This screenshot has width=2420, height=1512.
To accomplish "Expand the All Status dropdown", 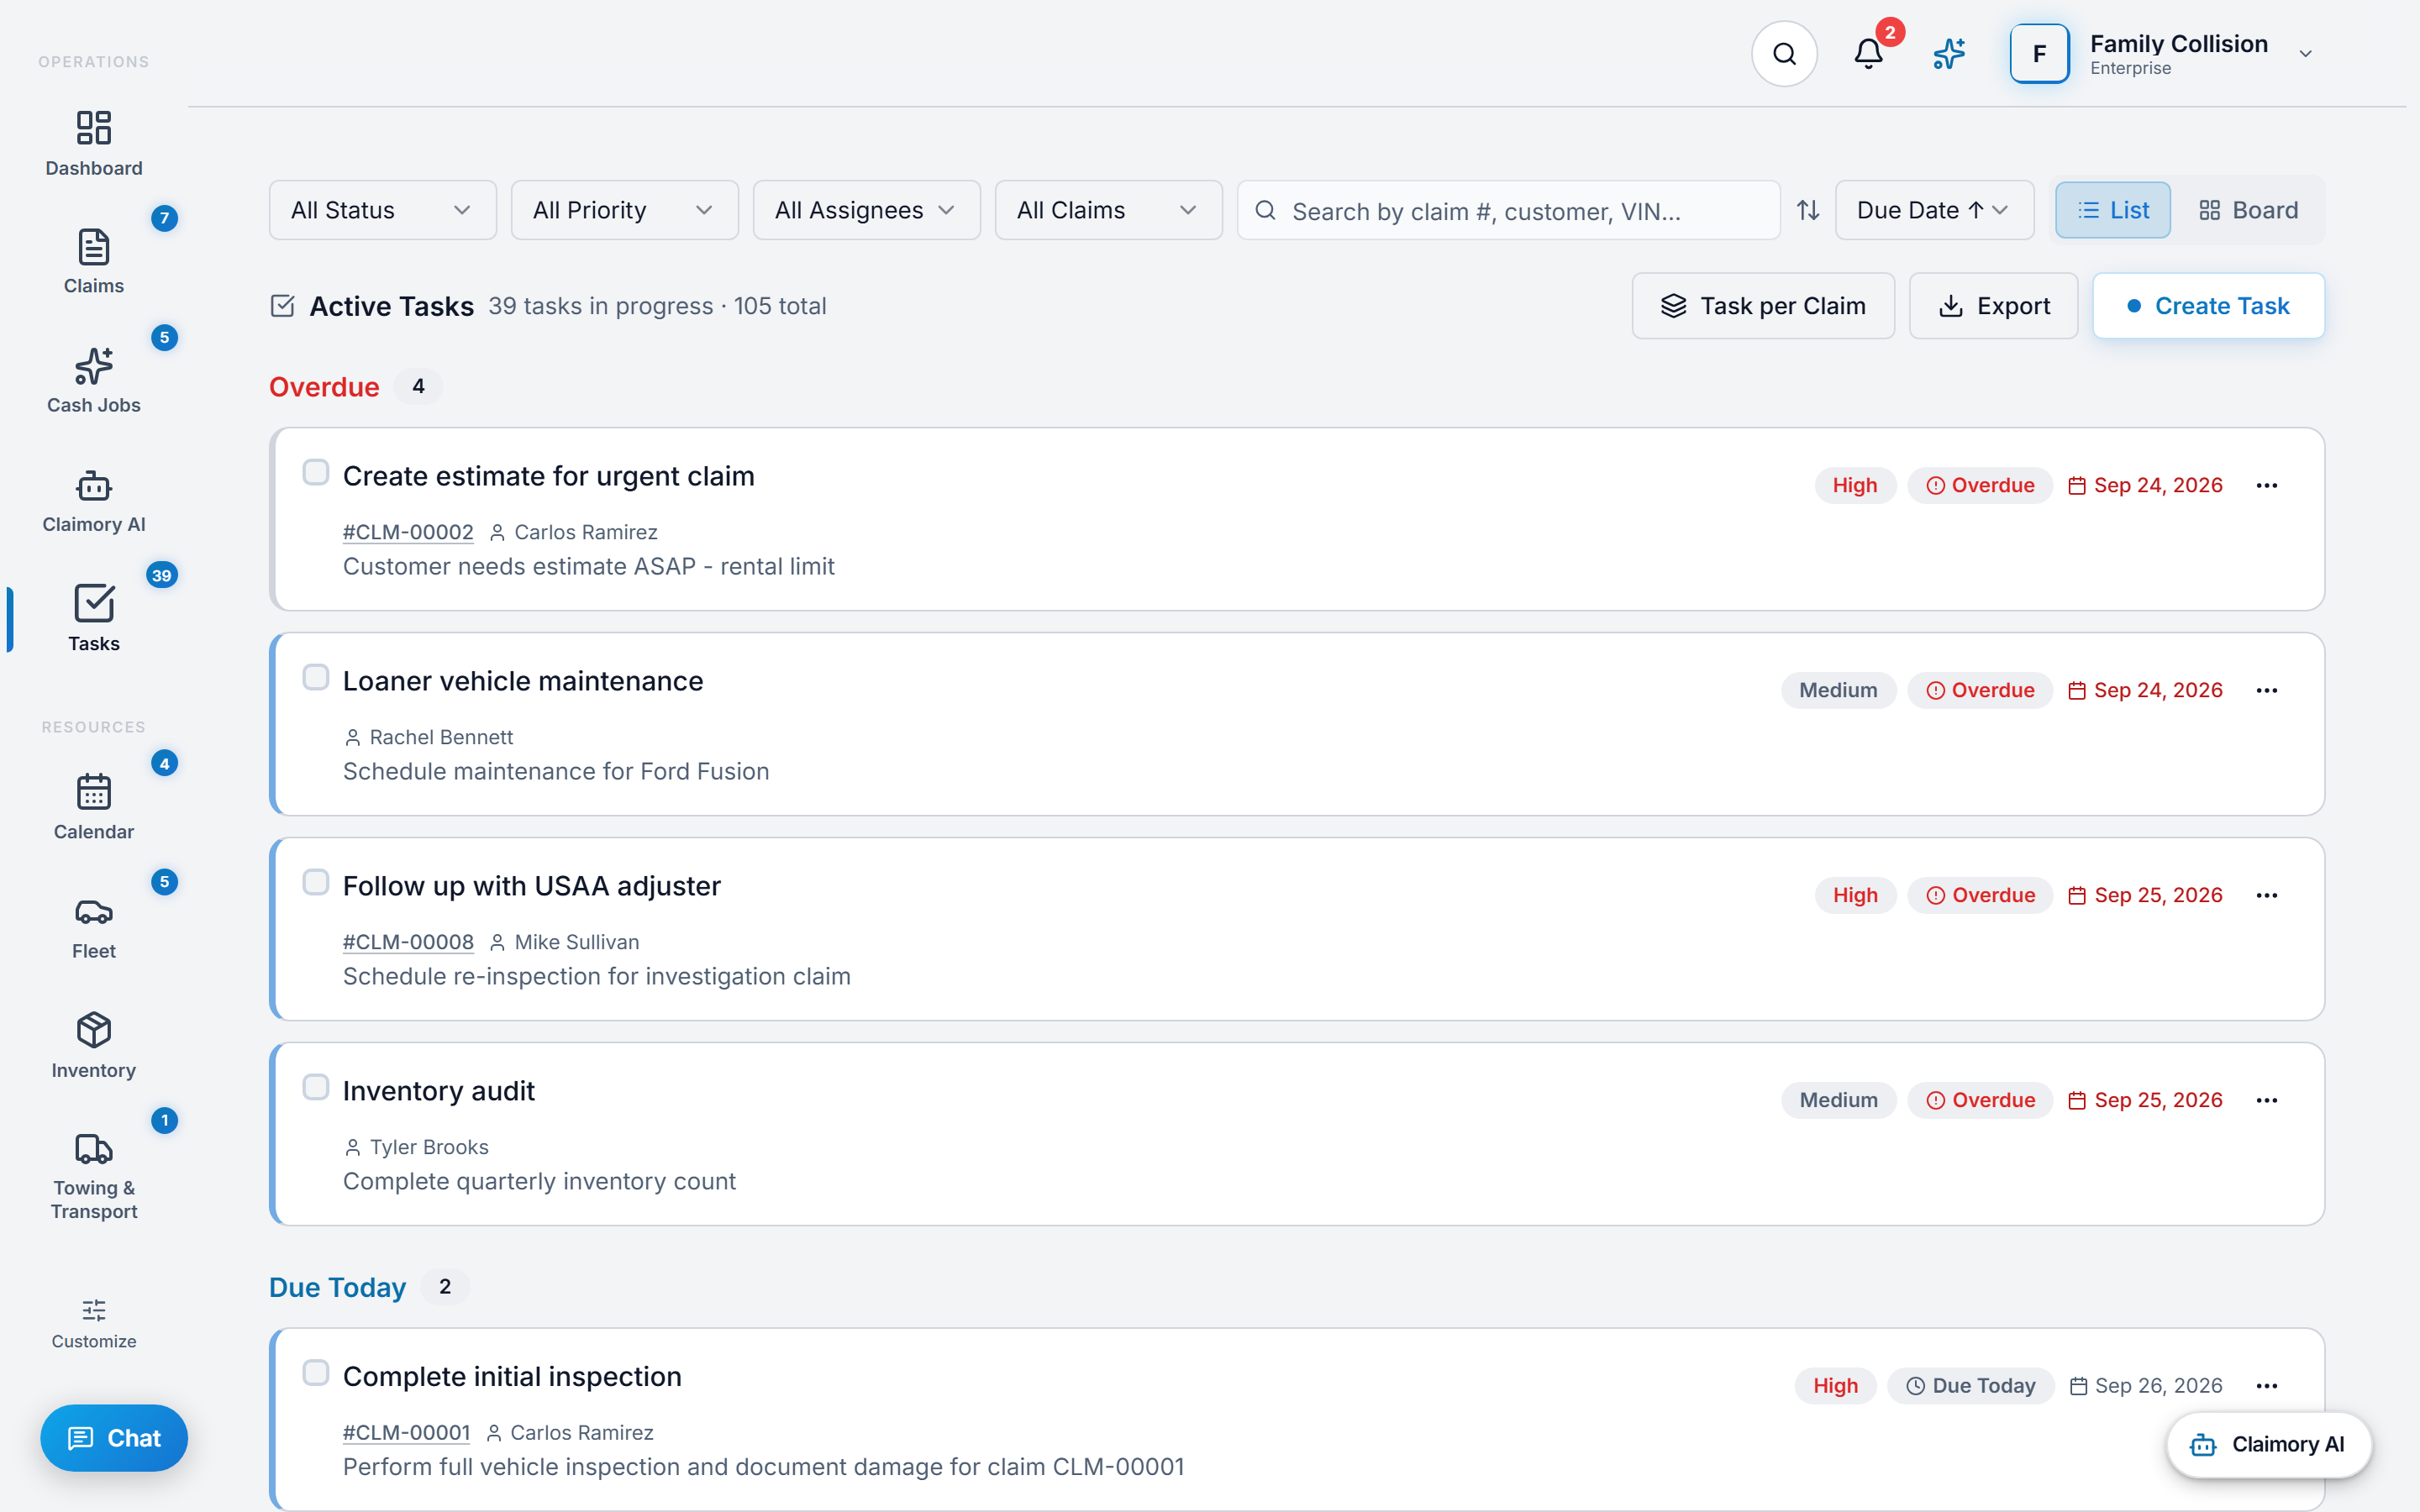I will [x=383, y=210].
